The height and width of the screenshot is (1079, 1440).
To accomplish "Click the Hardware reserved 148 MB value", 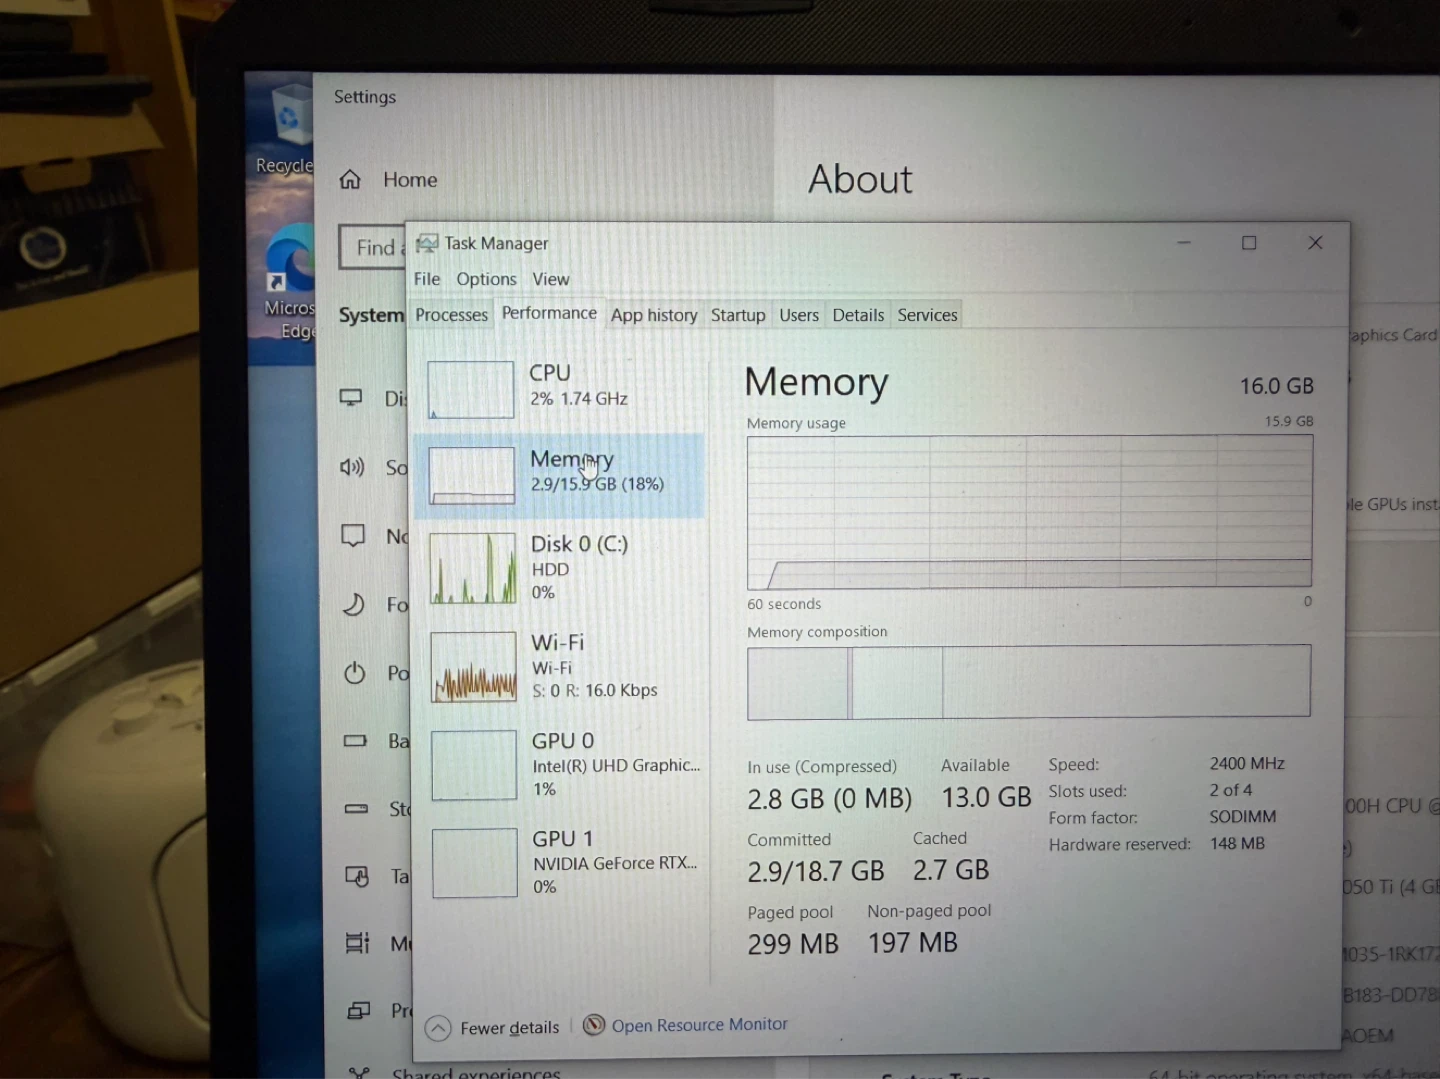I will coord(1237,843).
